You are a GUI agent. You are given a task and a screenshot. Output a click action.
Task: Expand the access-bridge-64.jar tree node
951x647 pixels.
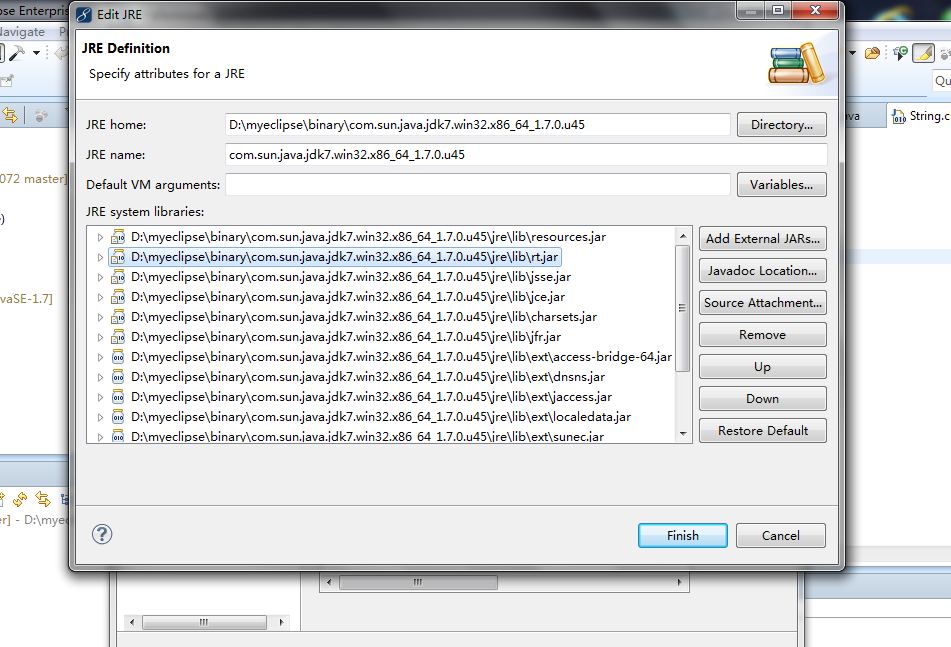[x=100, y=357]
